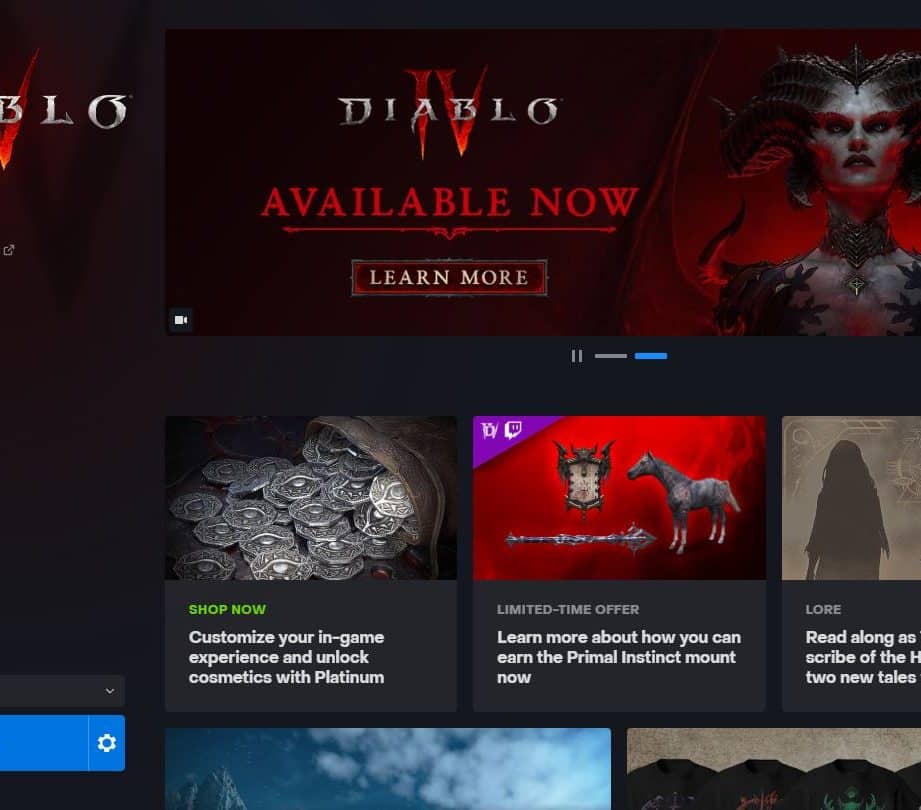Open the snowy mountain news card
Viewport: 921px width, 810px height.
(x=388, y=769)
